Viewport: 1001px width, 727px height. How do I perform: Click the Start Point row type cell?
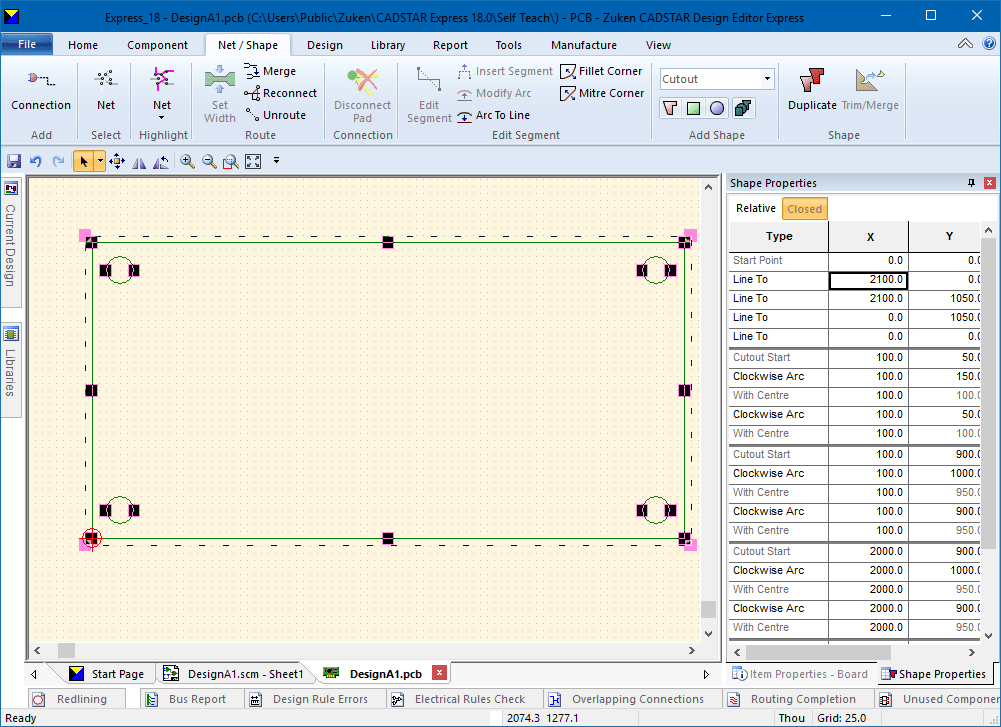[x=779, y=260]
